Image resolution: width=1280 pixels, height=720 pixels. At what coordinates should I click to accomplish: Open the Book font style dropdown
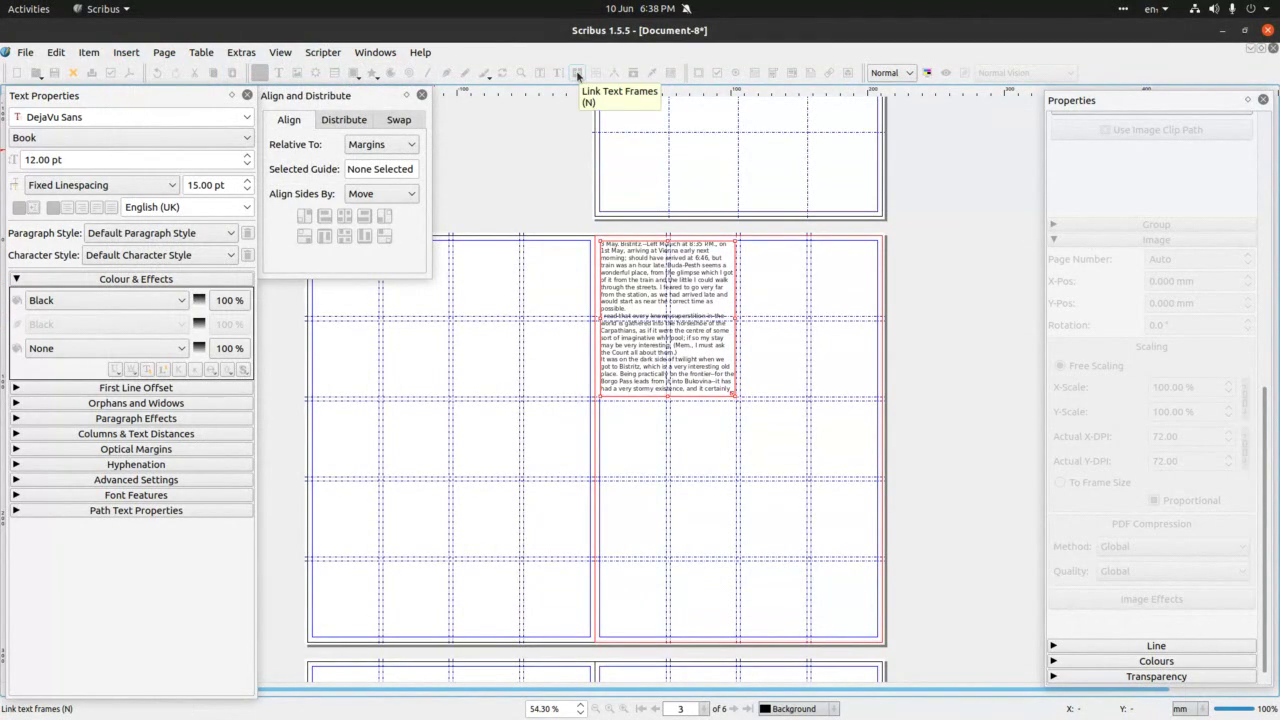(131, 138)
